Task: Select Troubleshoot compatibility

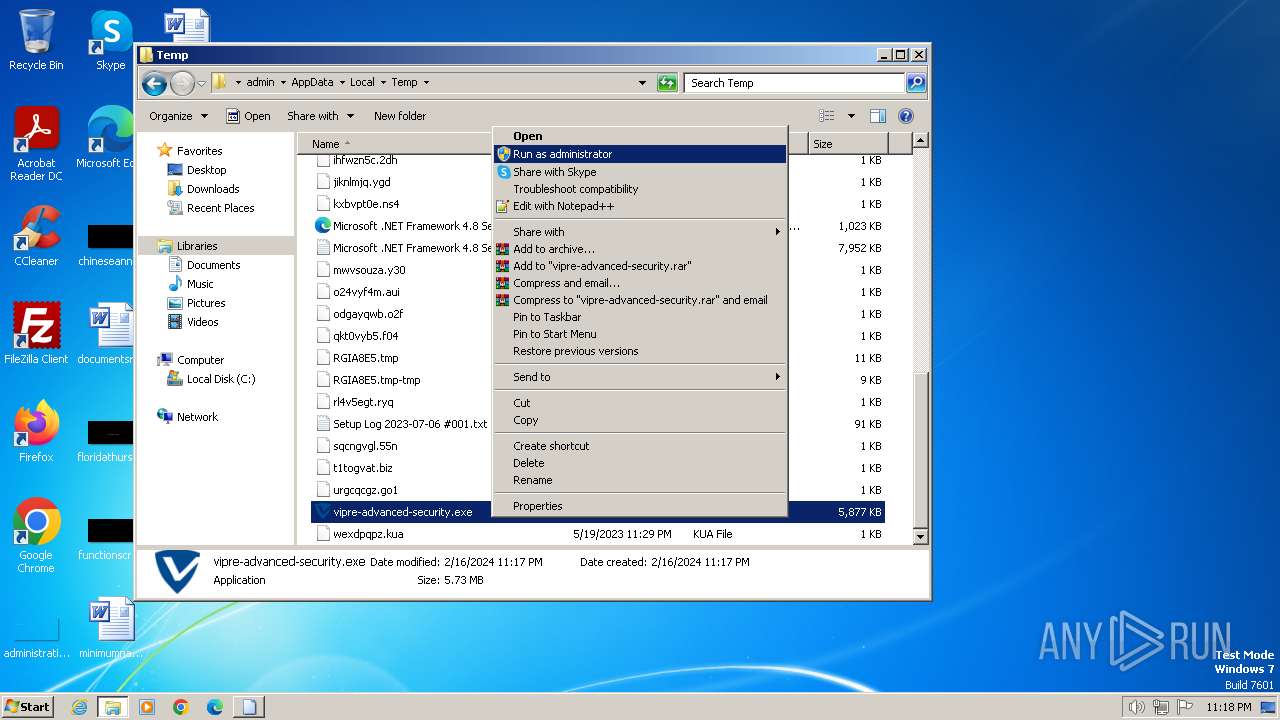Action: pos(640,189)
